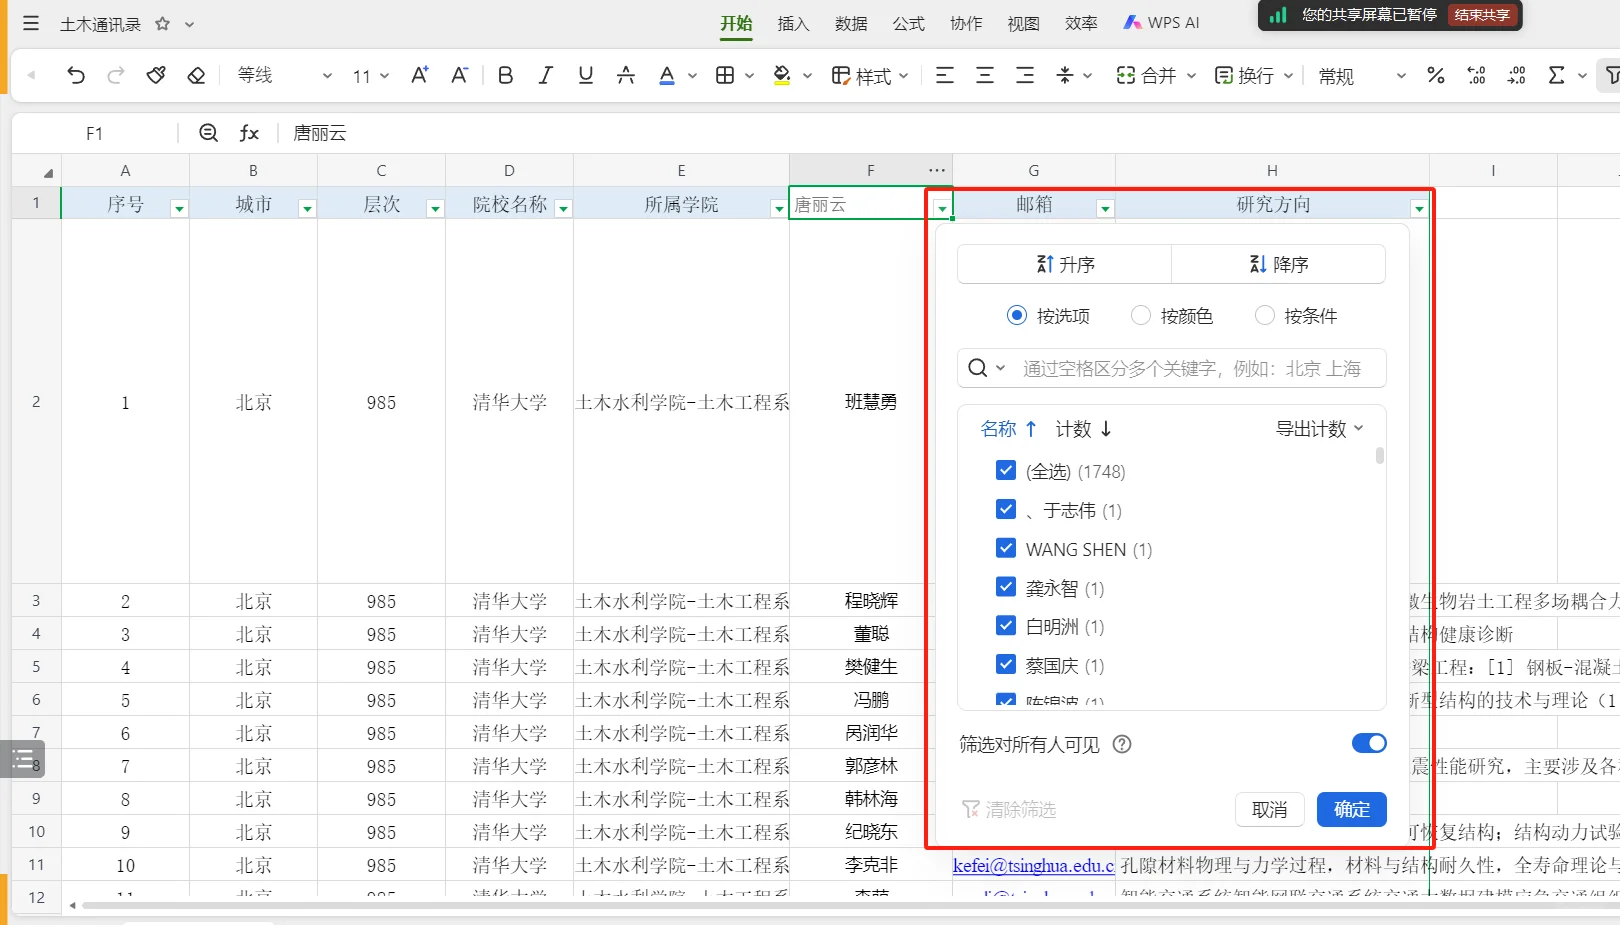Image resolution: width=1620 pixels, height=925 pixels.
Task: Click the increase decimal places icon
Action: click(1476, 75)
